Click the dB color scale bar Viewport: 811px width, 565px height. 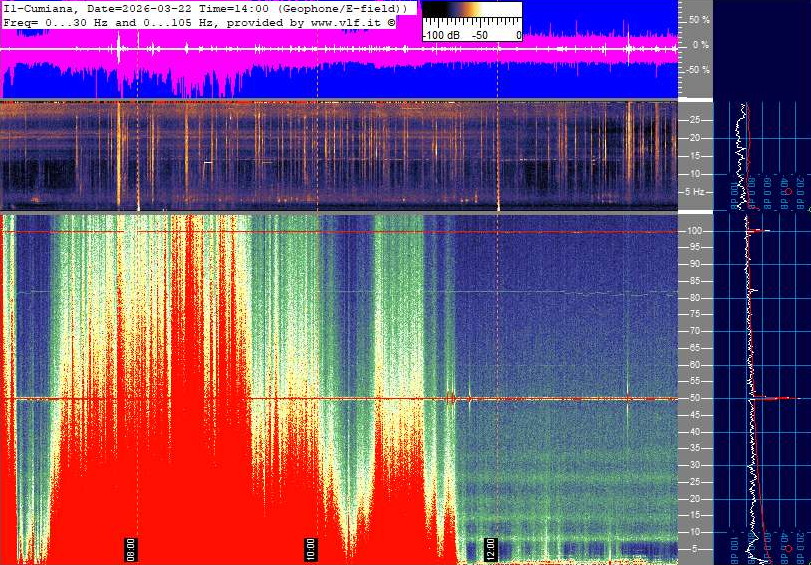(471, 17)
